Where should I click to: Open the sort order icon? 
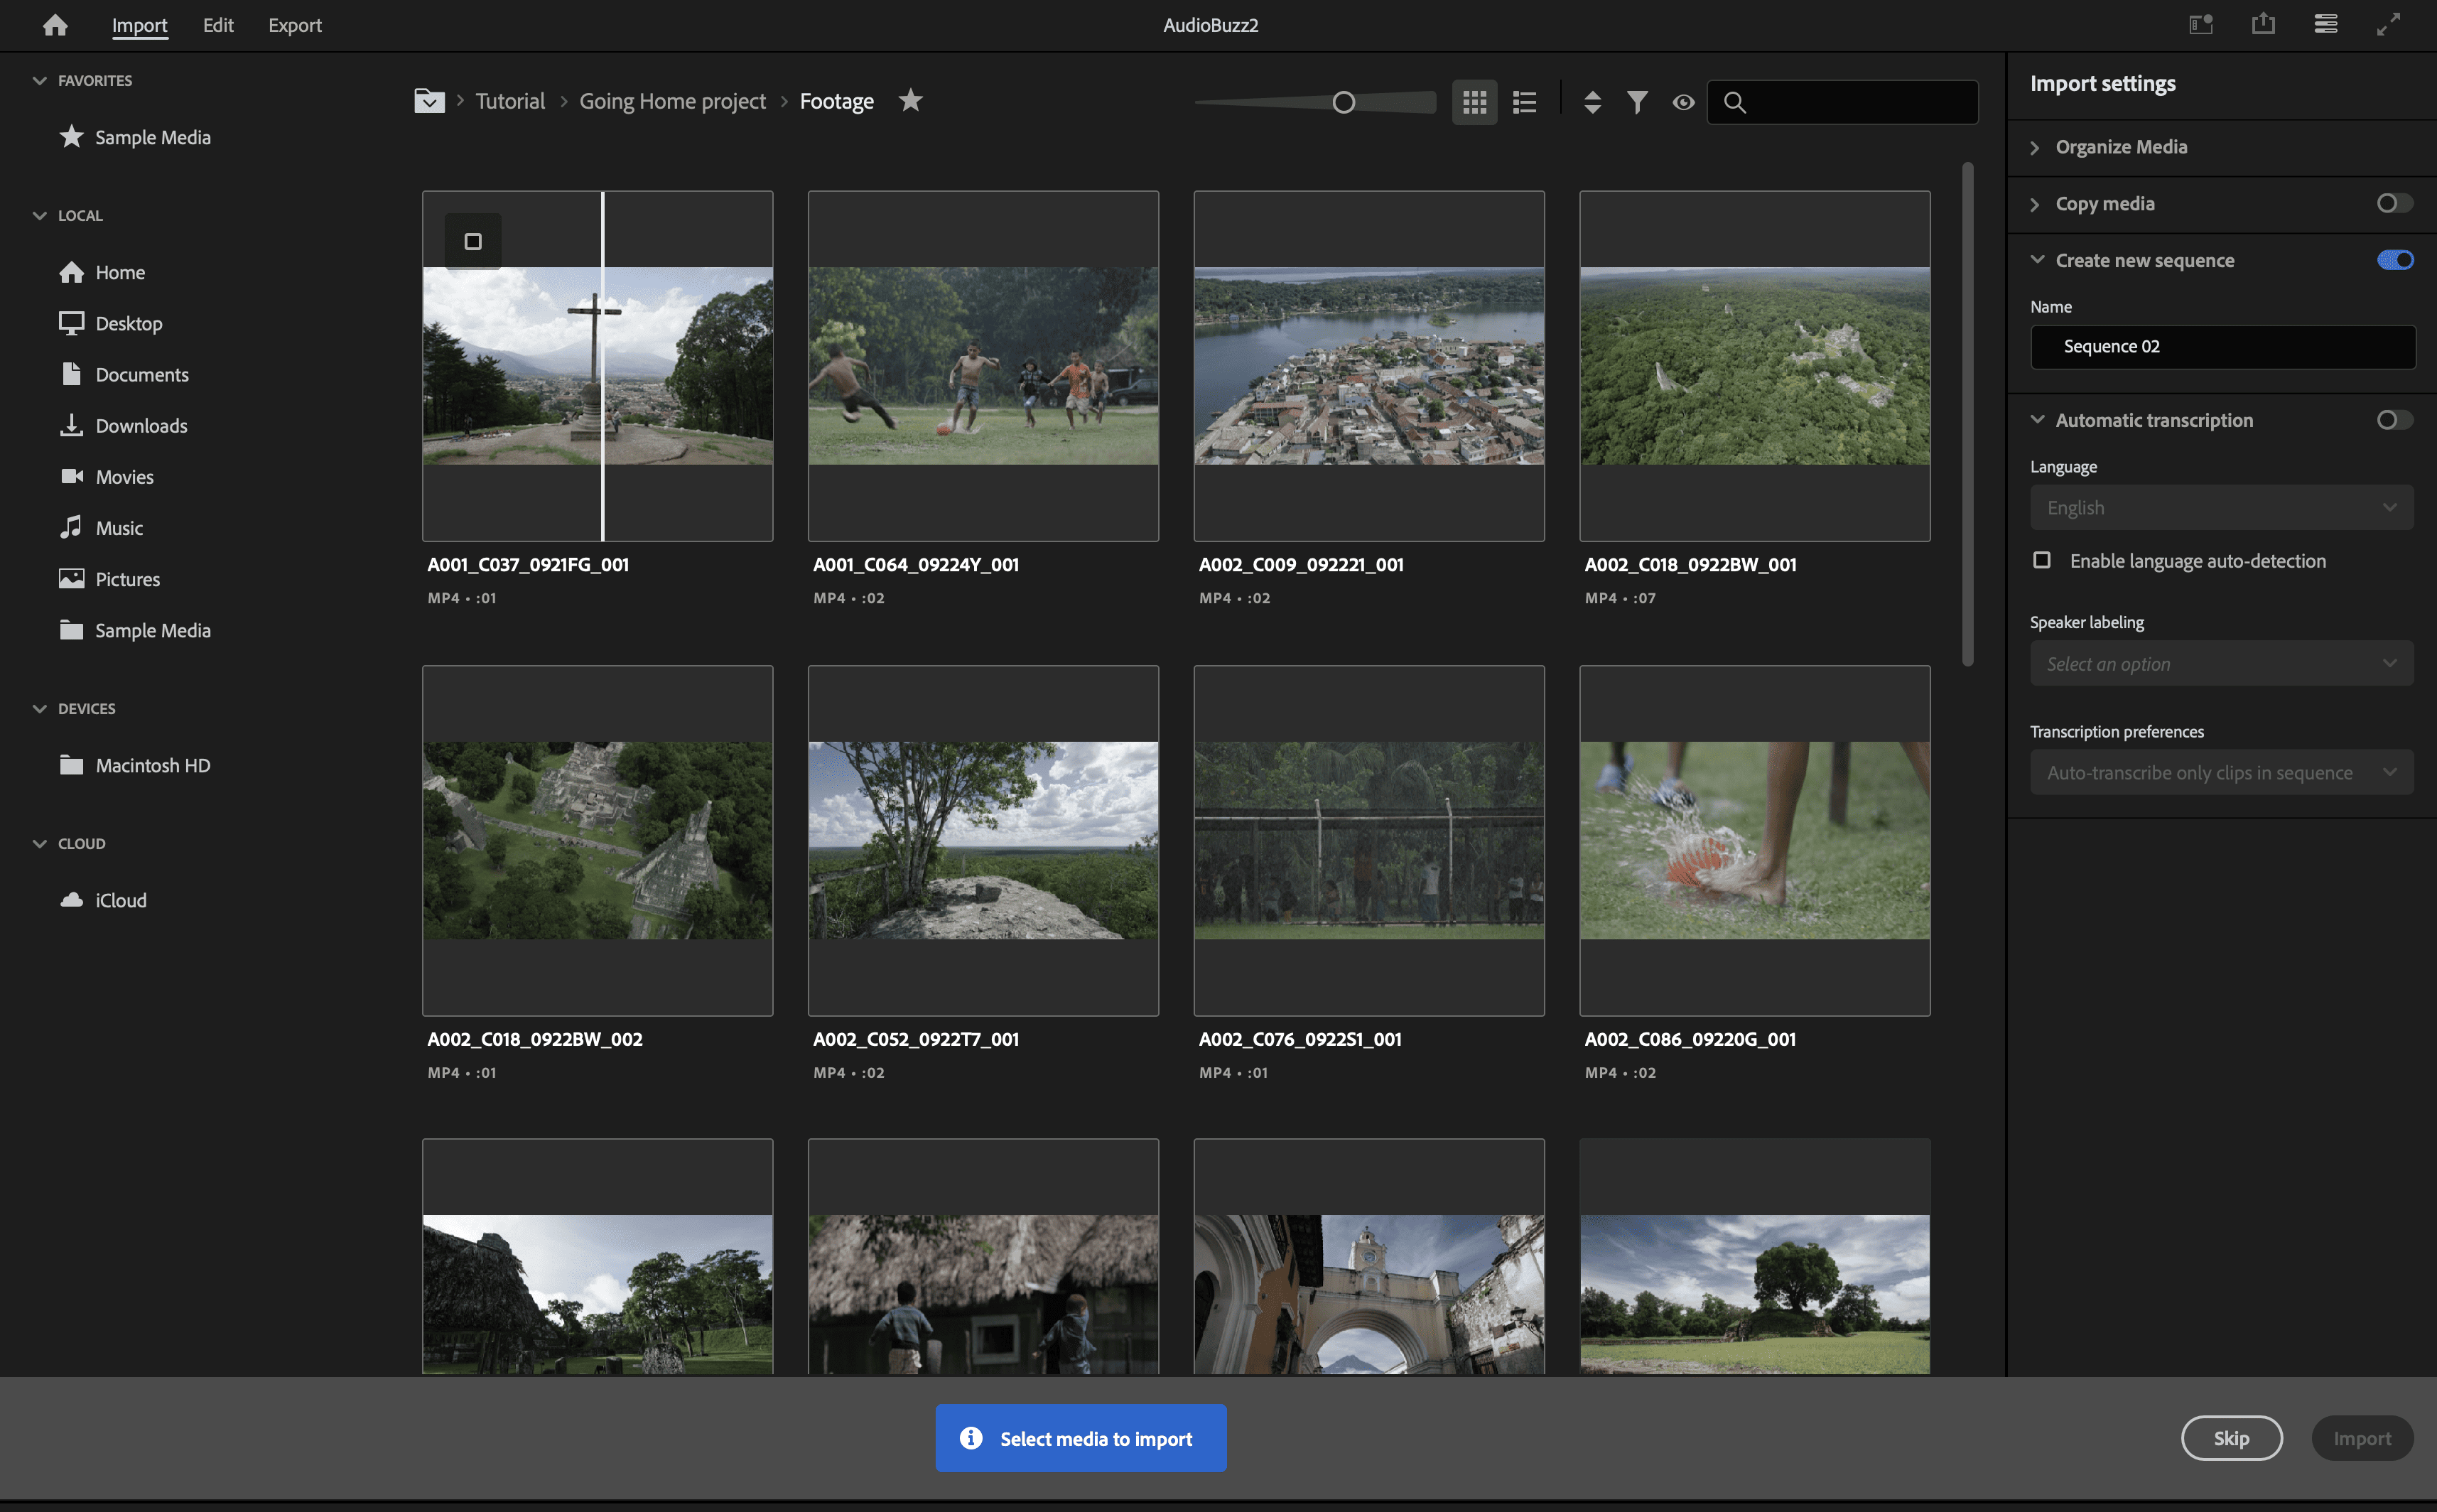tap(1592, 102)
